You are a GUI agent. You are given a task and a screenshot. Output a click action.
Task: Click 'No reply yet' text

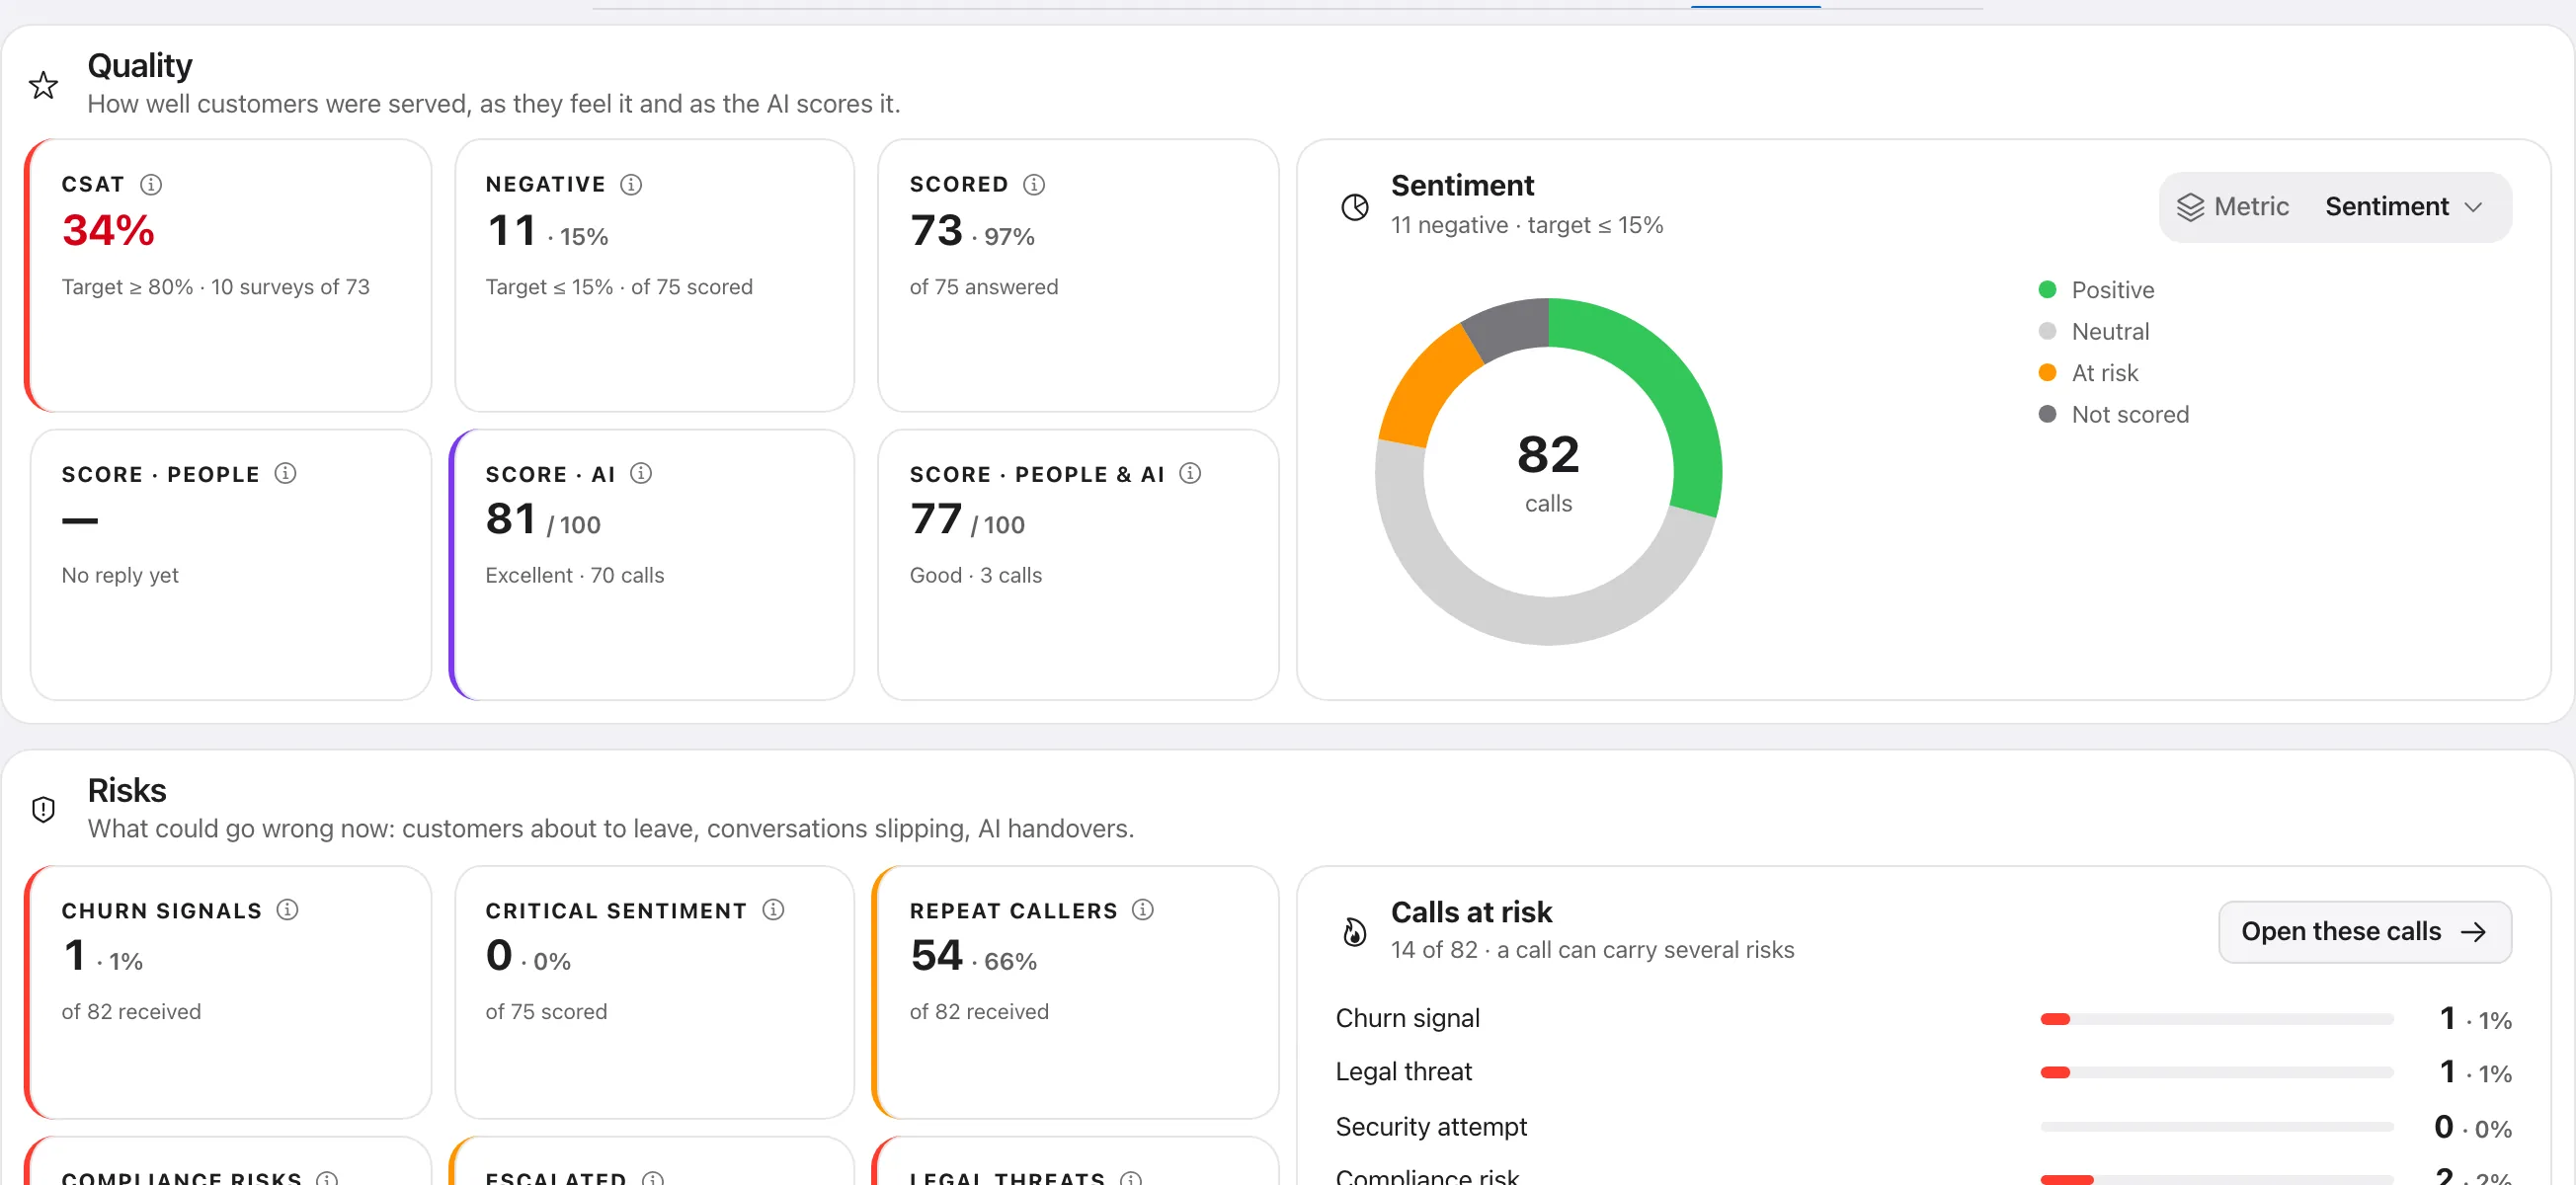(120, 575)
